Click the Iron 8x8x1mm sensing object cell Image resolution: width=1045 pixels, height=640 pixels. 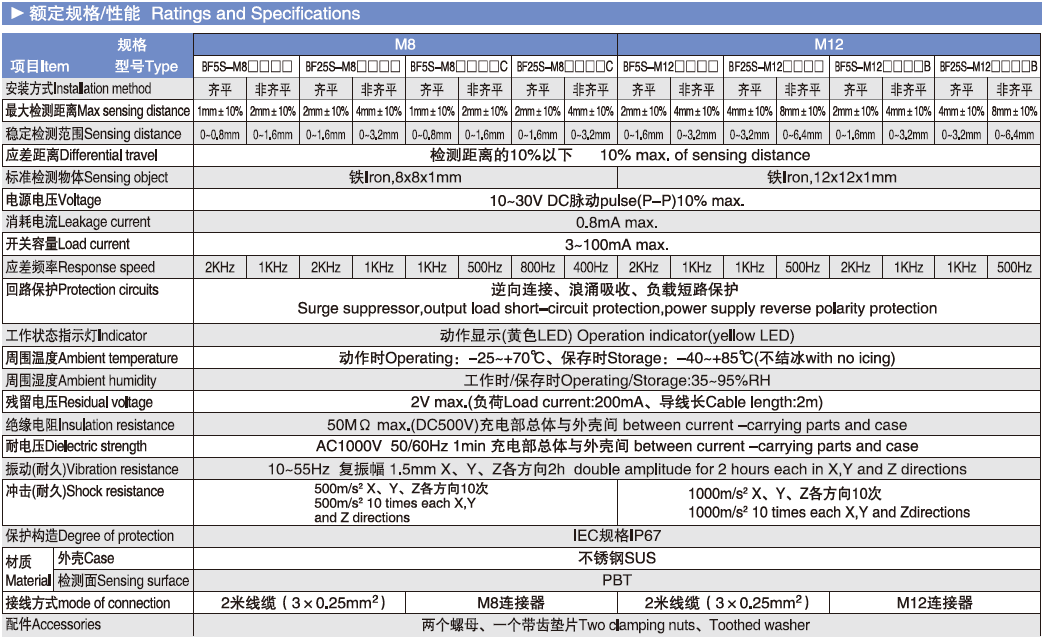405,177
